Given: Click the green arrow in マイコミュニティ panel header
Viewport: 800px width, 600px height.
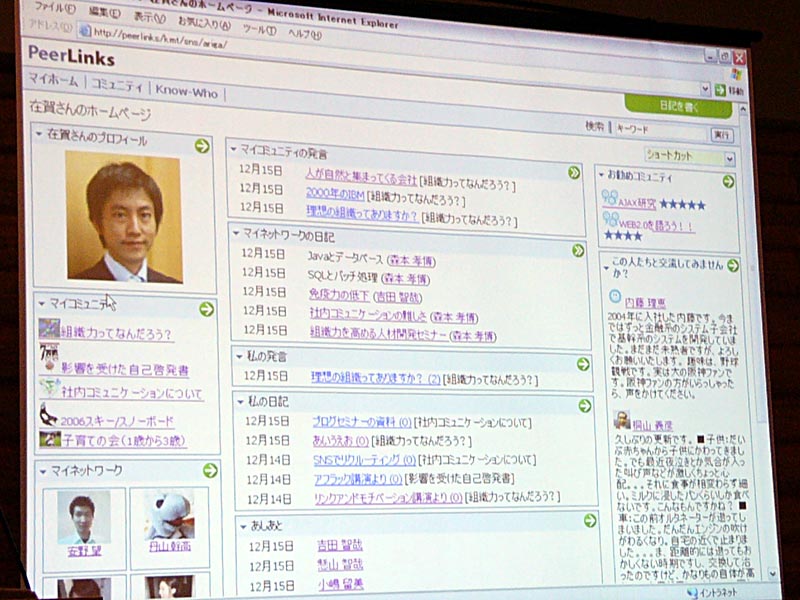Looking at the screenshot, I should 207,309.
